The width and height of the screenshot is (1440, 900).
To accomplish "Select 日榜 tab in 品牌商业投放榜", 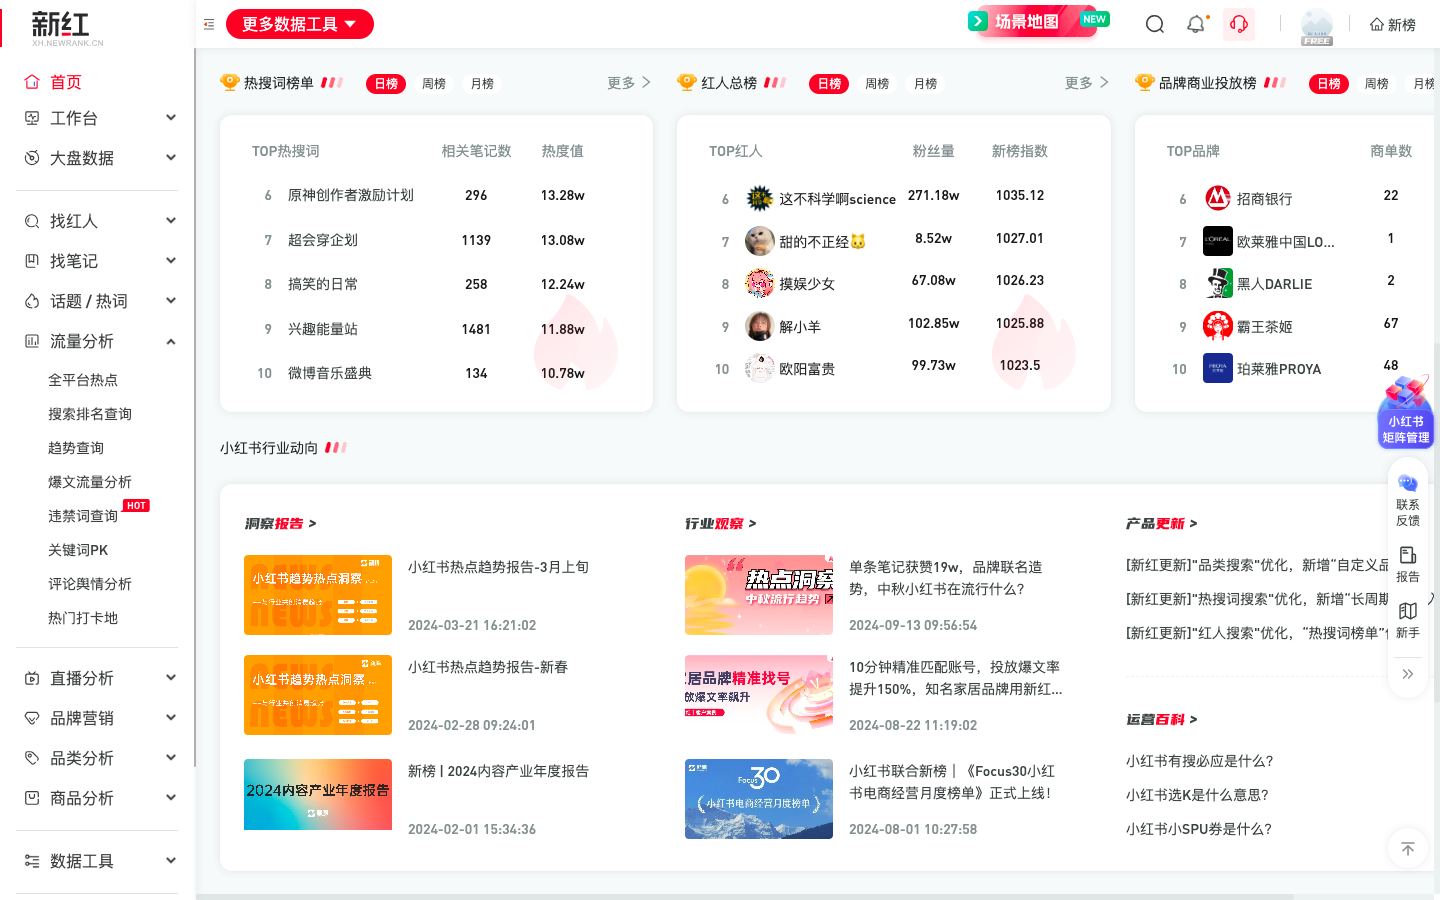I will coord(1329,84).
